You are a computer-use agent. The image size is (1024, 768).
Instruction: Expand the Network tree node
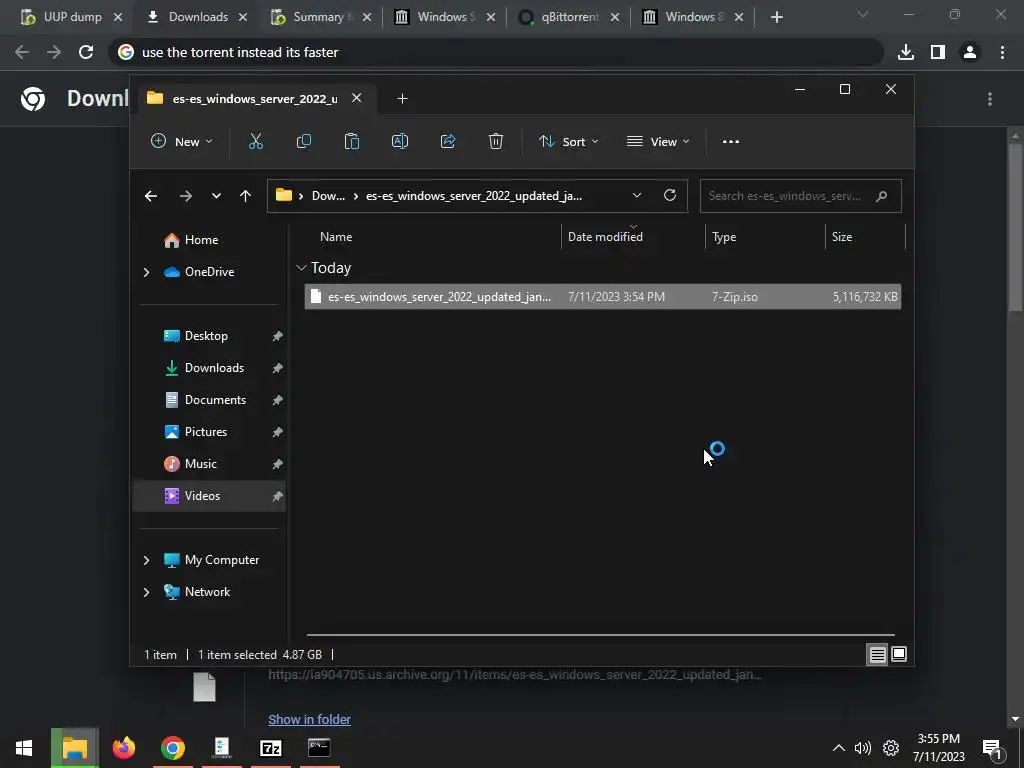146,592
